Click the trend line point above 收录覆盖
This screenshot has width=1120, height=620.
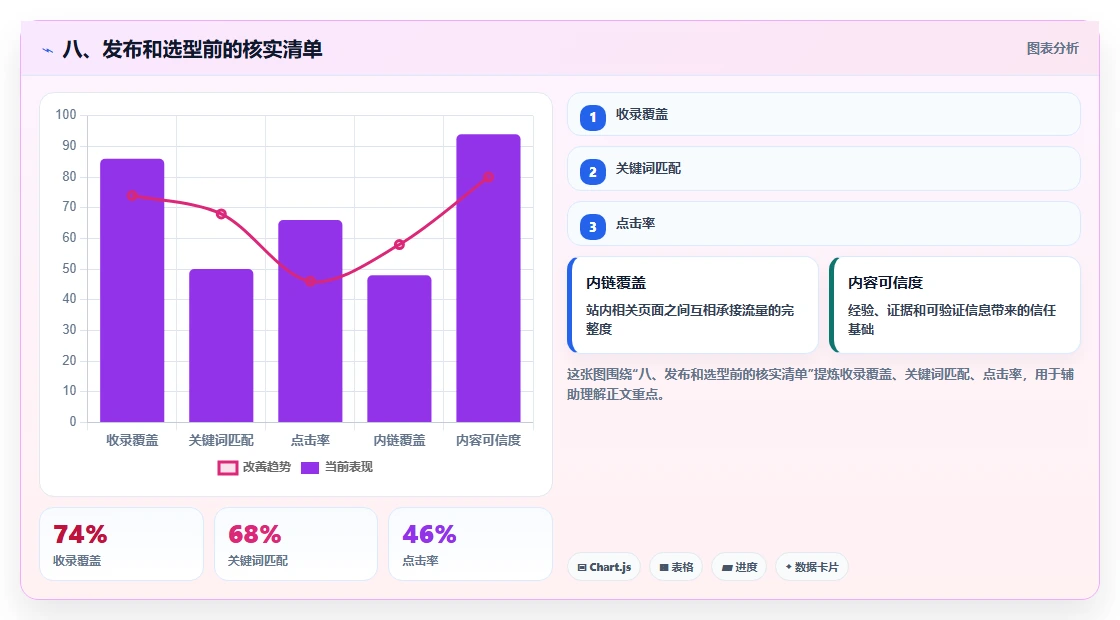(132, 196)
